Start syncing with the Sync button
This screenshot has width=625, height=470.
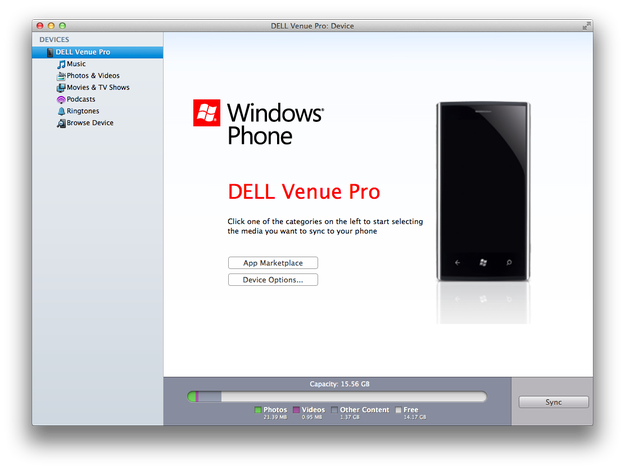click(554, 402)
